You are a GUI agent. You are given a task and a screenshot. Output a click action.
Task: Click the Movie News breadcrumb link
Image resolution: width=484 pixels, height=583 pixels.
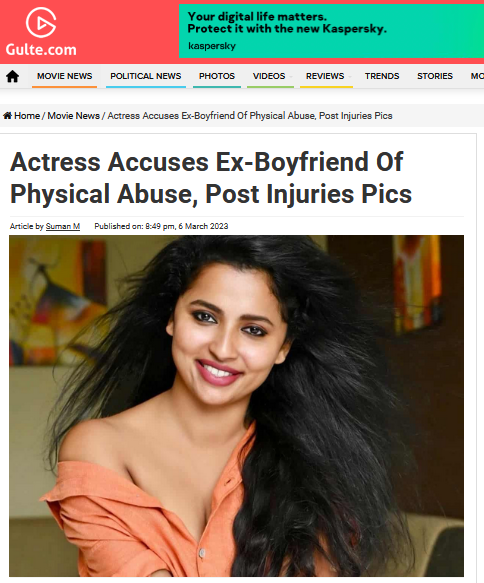(x=74, y=116)
